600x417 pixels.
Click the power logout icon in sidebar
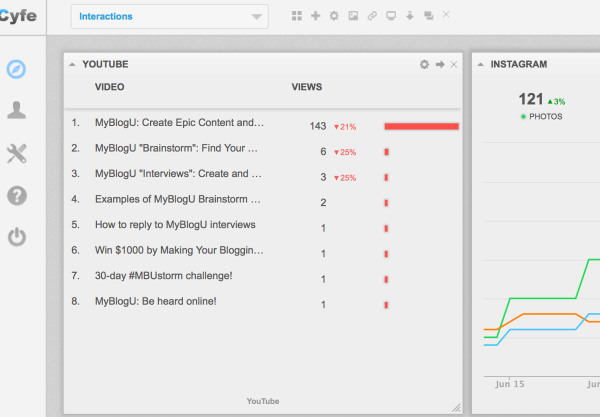[x=17, y=237]
